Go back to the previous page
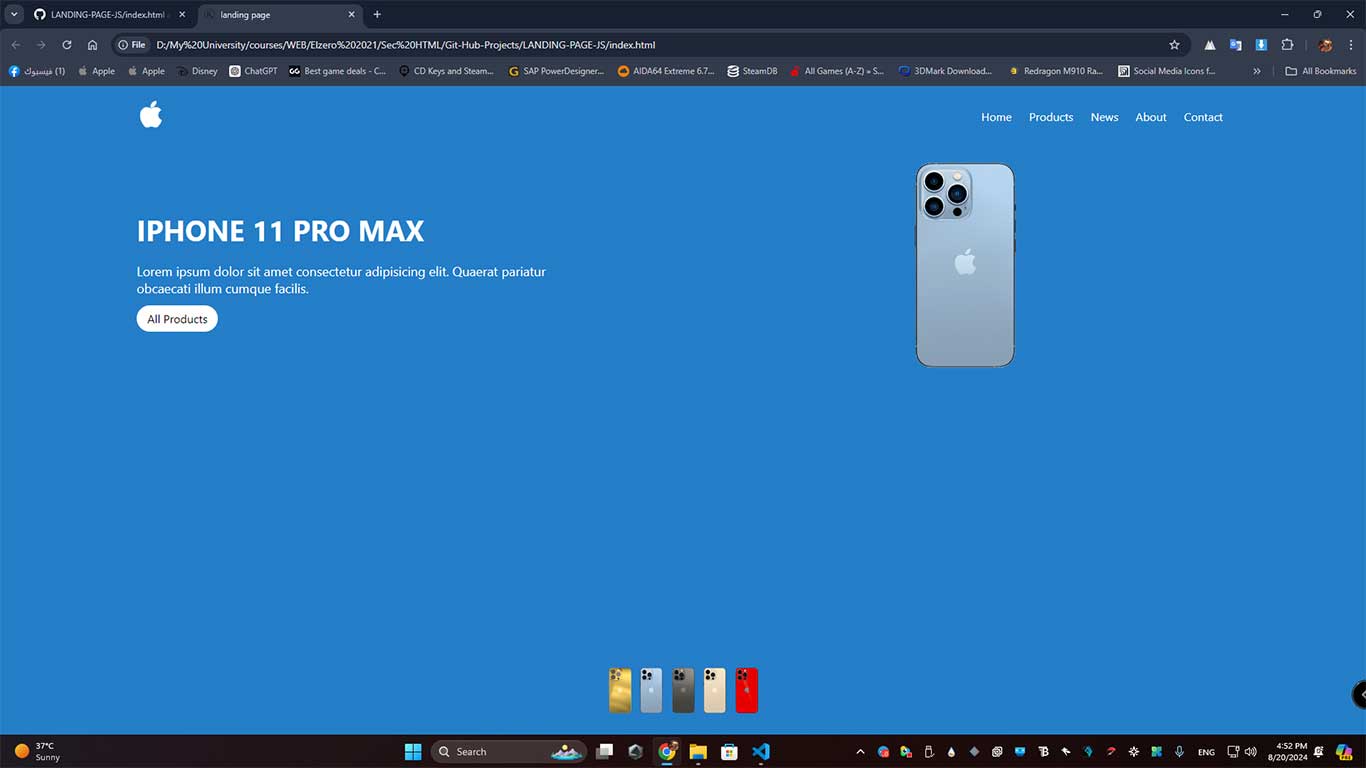 point(16,45)
